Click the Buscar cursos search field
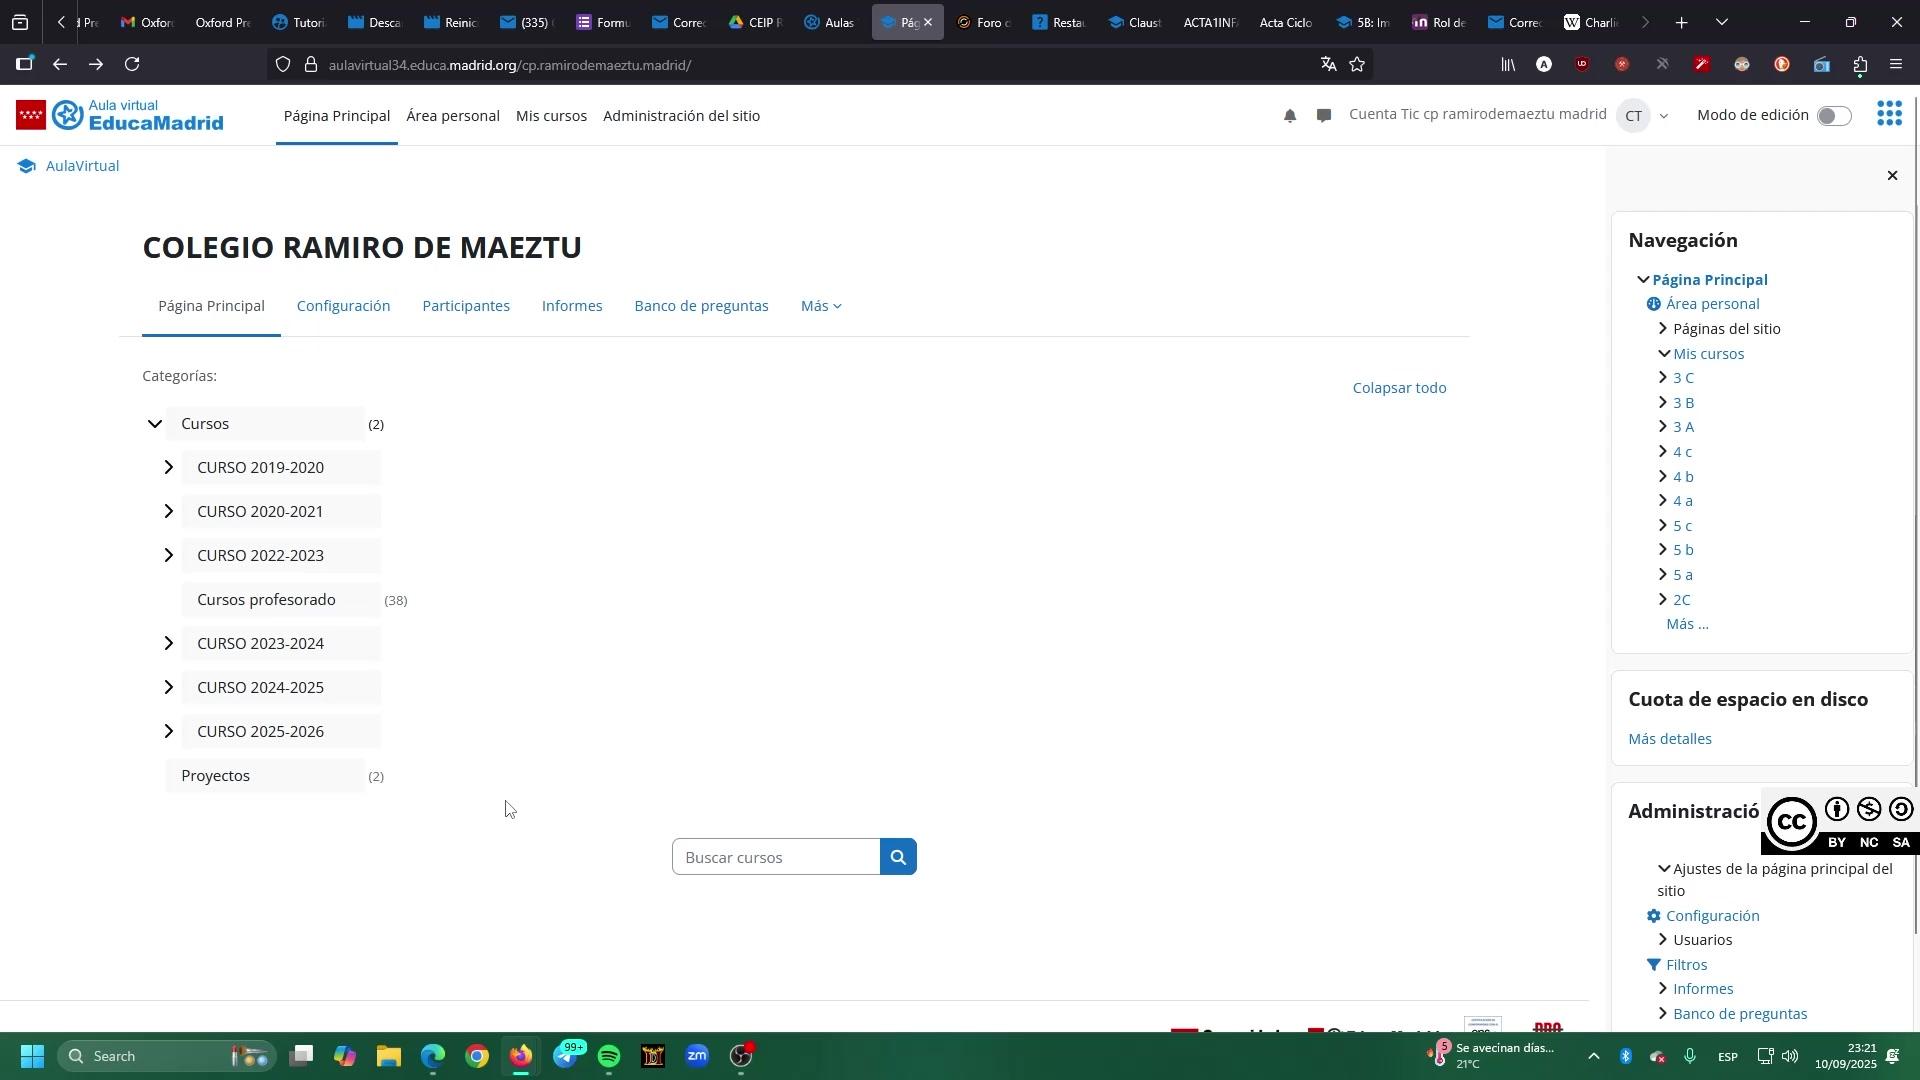This screenshot has height=1080, width=1920. point(775,857)
